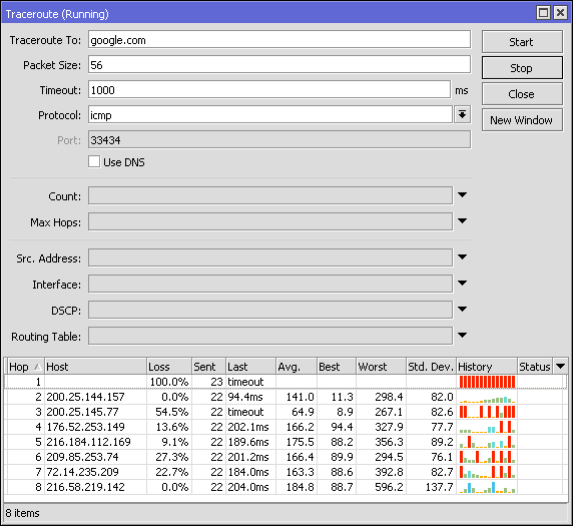Image resolution: width=573 pixels, height=526 pixels.
Task: Click the 596.2 worst value
Action: [389, 487]
